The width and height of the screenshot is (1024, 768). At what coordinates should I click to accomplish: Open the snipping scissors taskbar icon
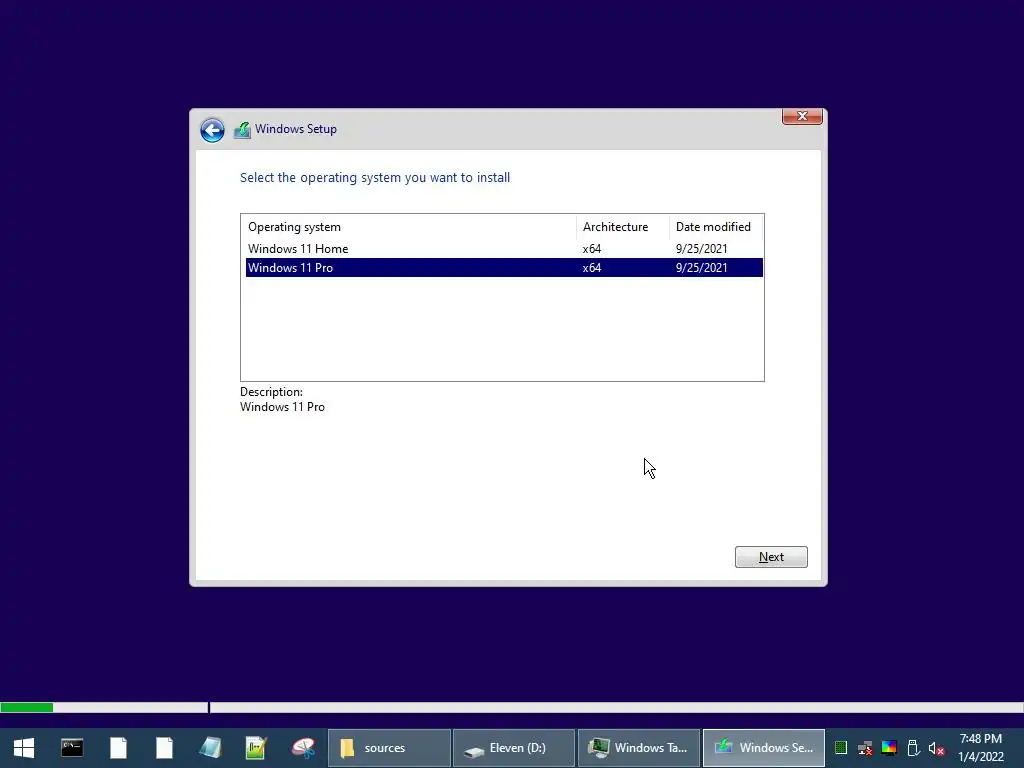[x=303, y=748]
